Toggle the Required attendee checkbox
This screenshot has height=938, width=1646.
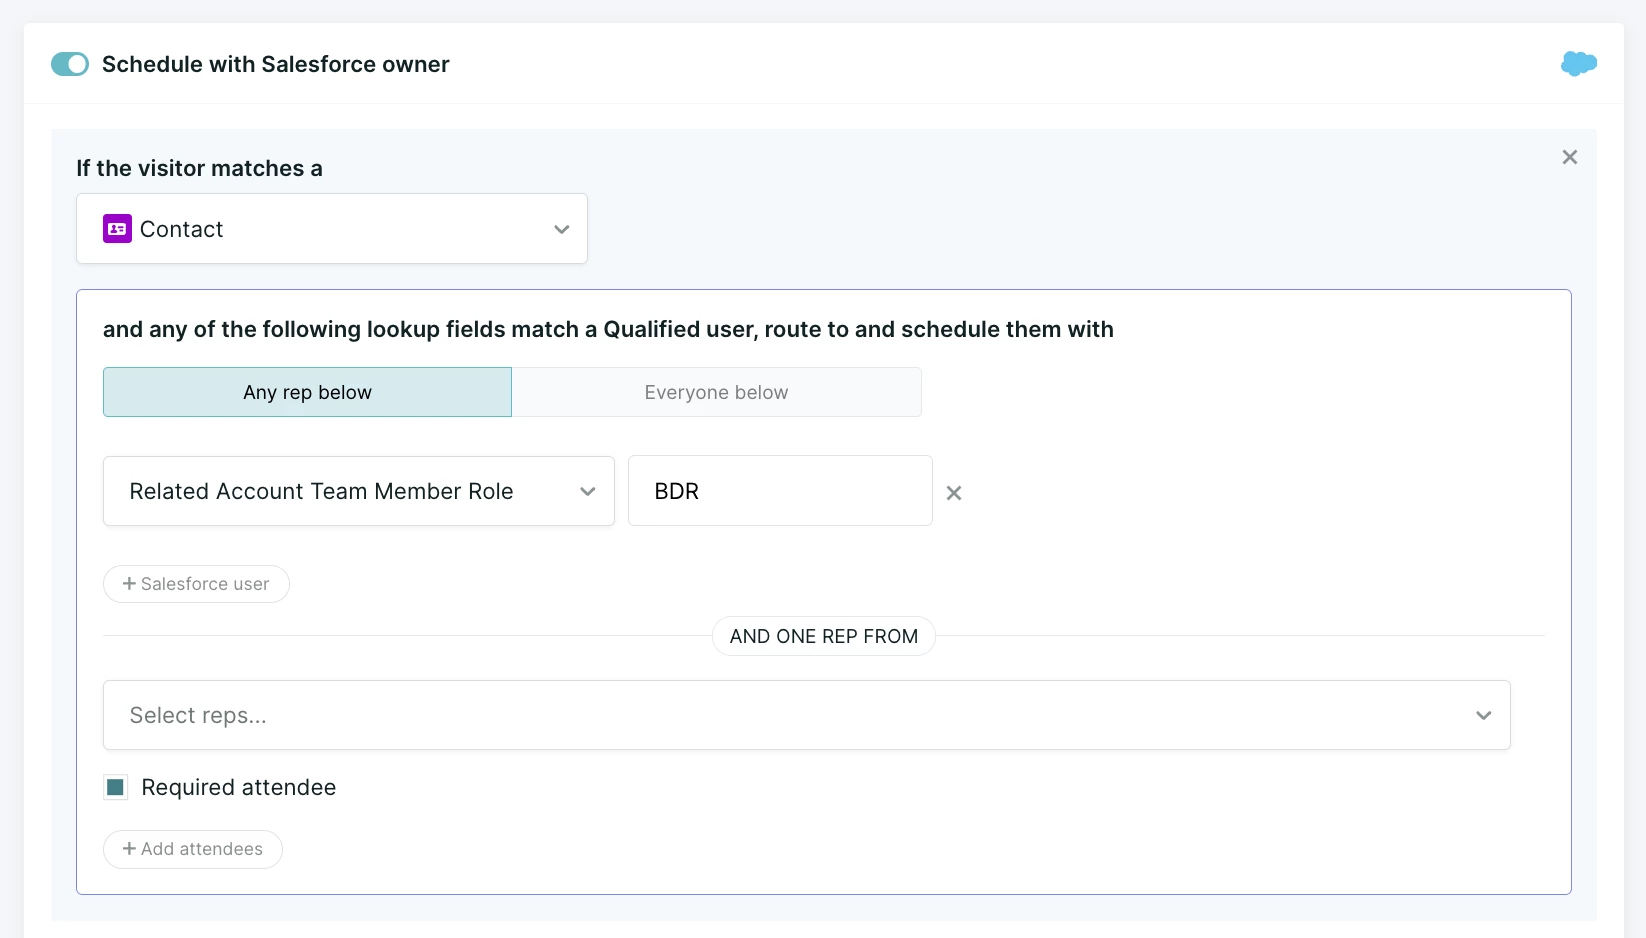(x=116, y=787)
